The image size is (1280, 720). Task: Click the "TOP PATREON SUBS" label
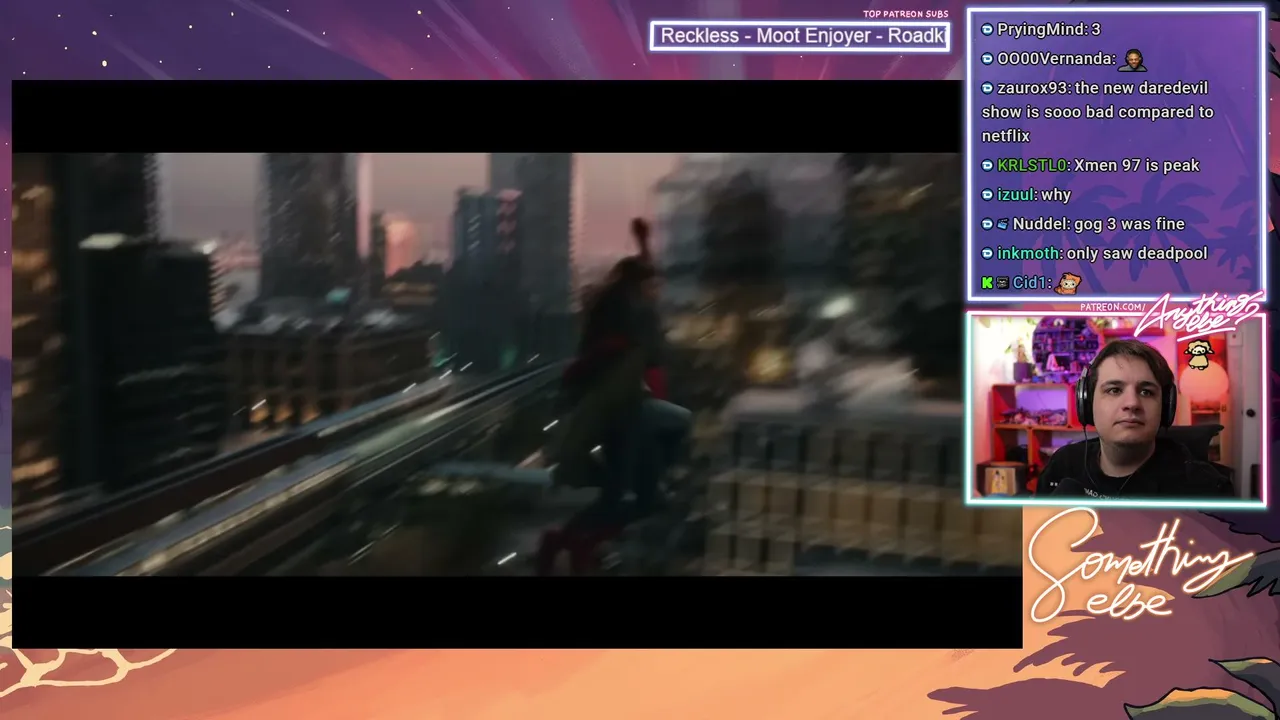906,14
